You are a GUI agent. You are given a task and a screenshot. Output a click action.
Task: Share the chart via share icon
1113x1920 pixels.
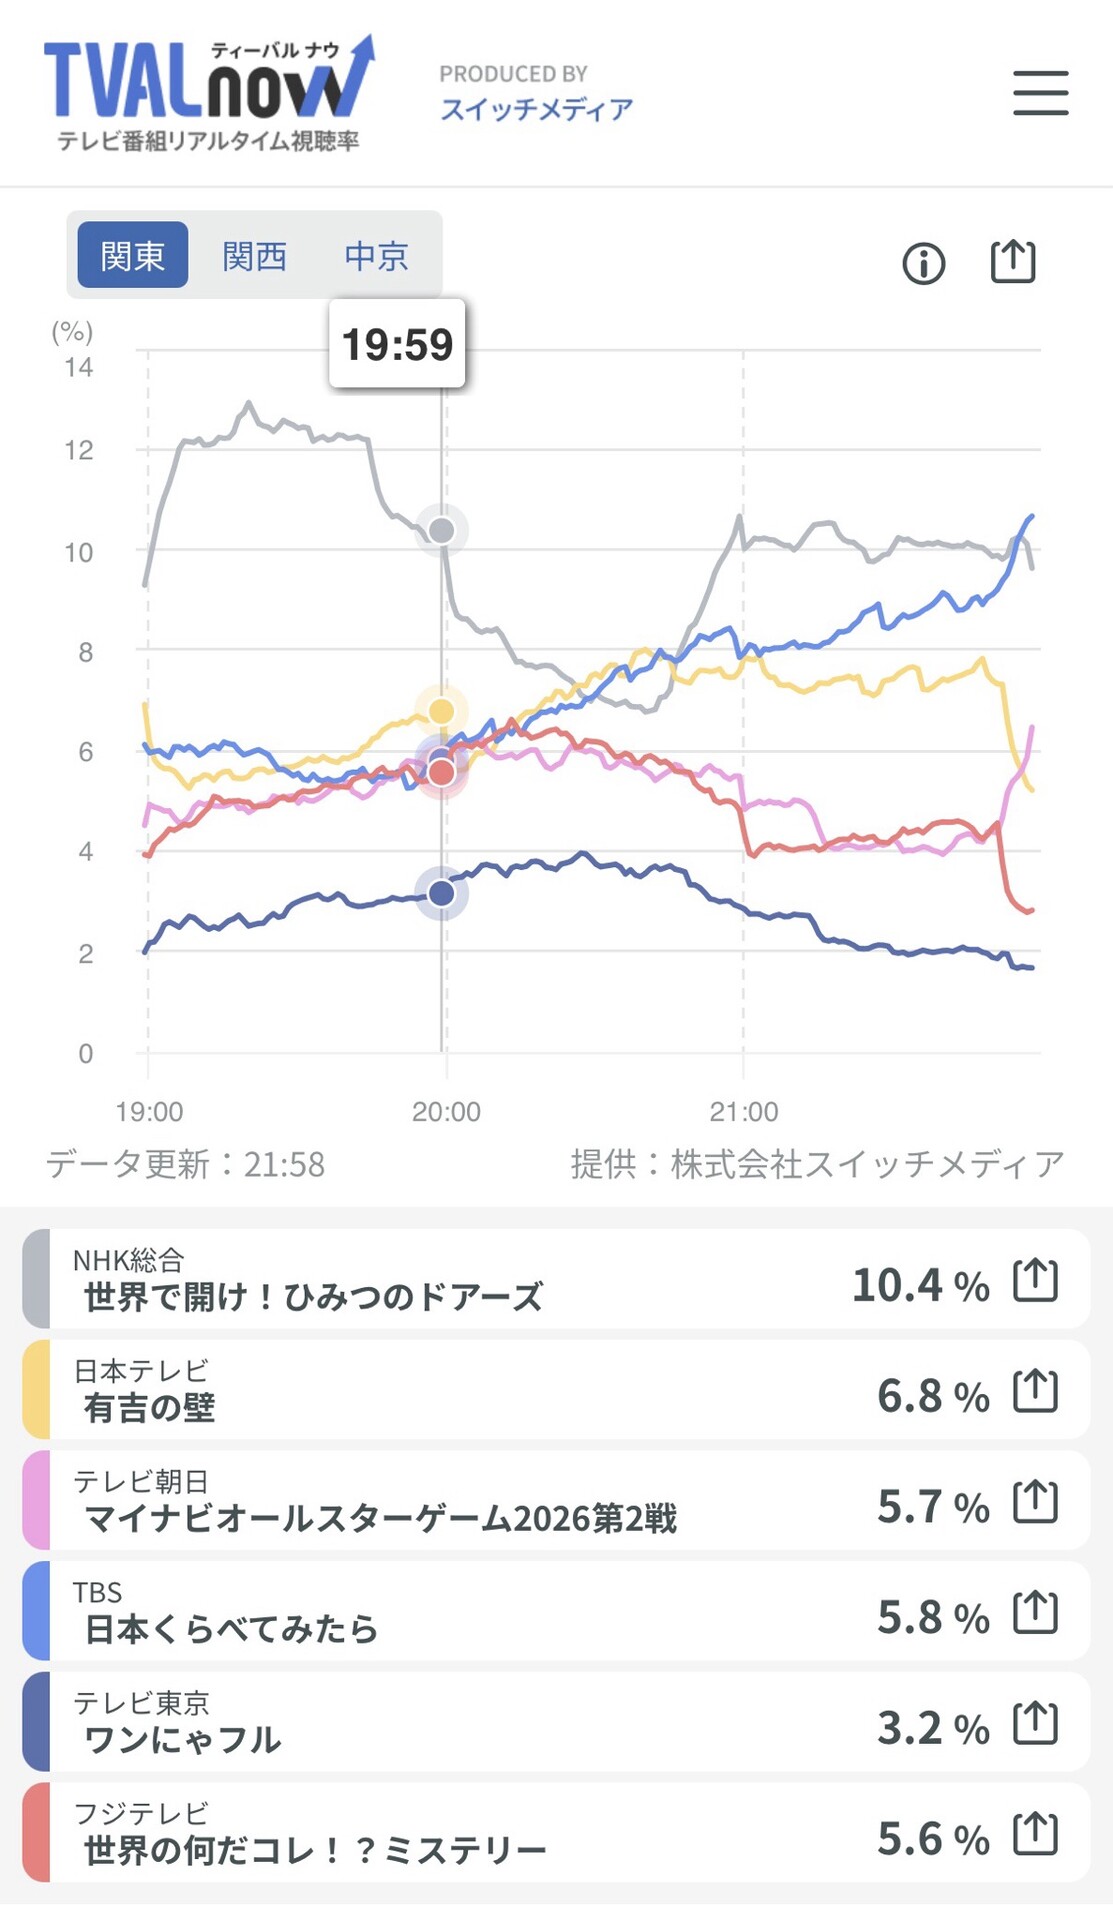[x=1012, y=262]
